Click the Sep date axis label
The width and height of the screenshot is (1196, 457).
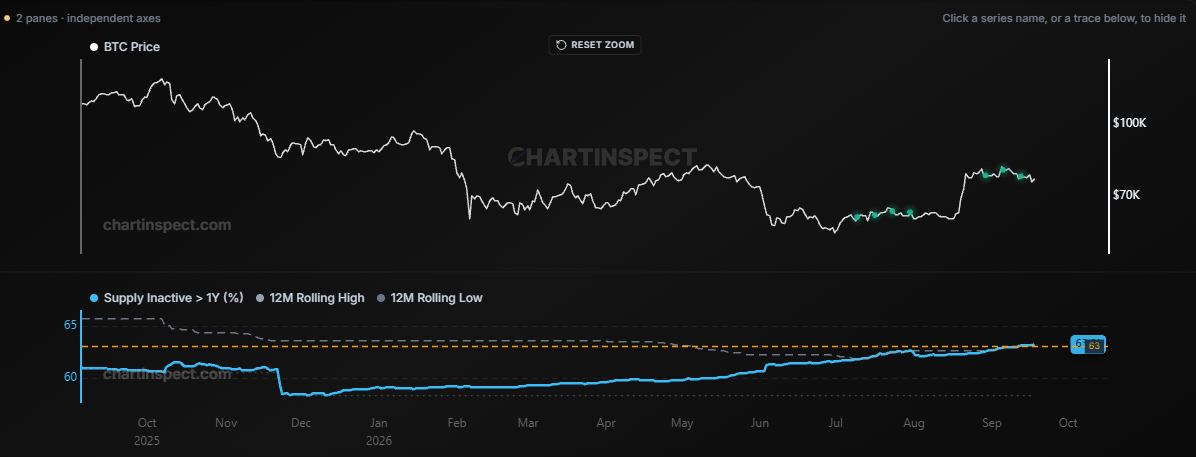992,423
